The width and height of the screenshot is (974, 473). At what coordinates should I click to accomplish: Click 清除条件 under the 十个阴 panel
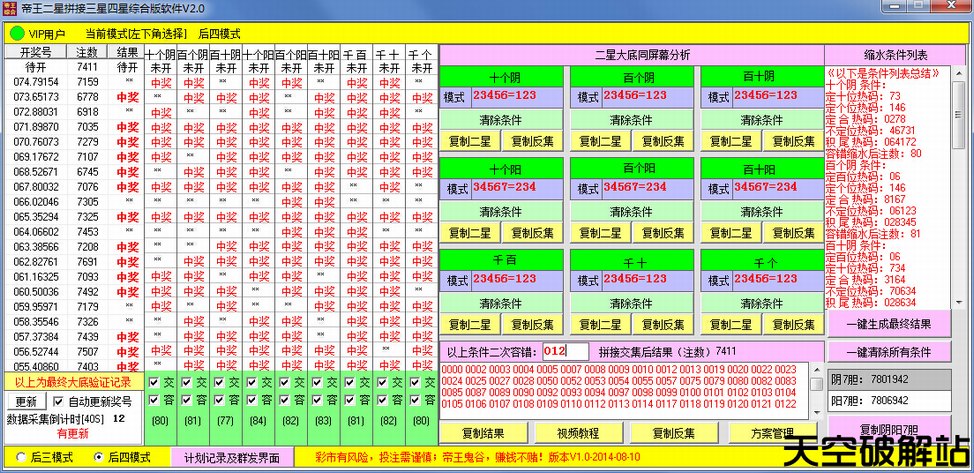tap(501, 120)
